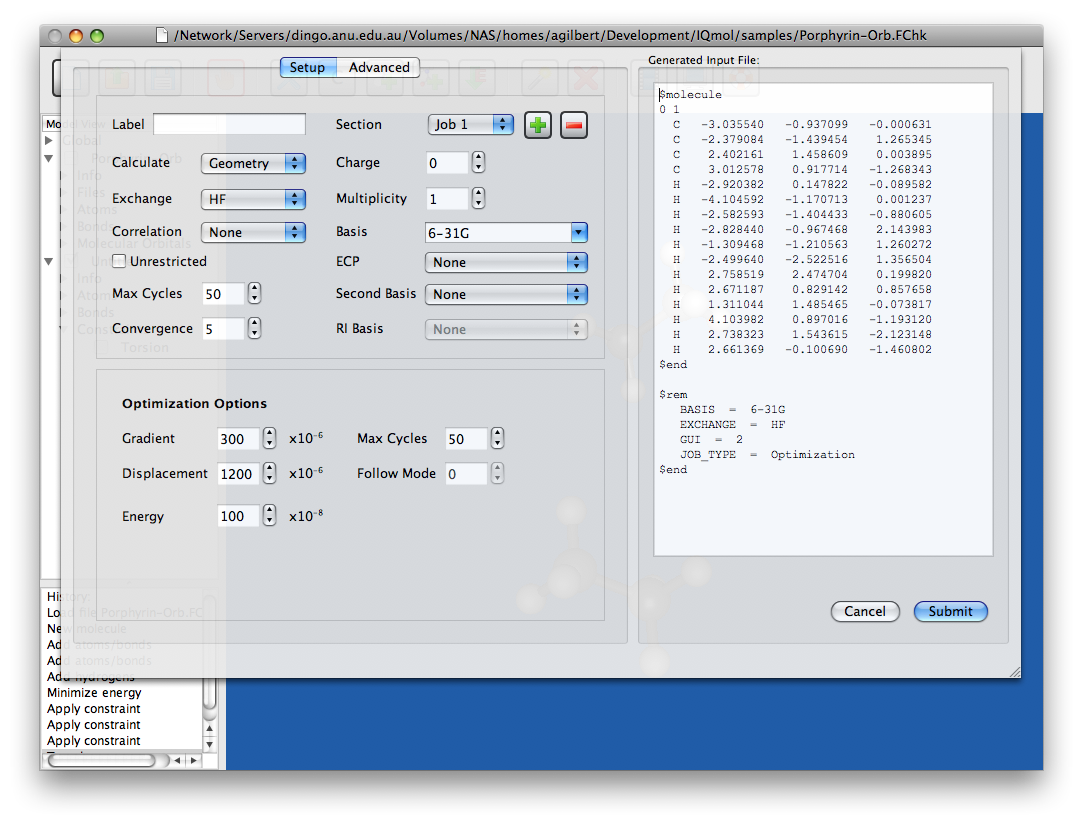Click the Charge value field

tap(448, 163)
